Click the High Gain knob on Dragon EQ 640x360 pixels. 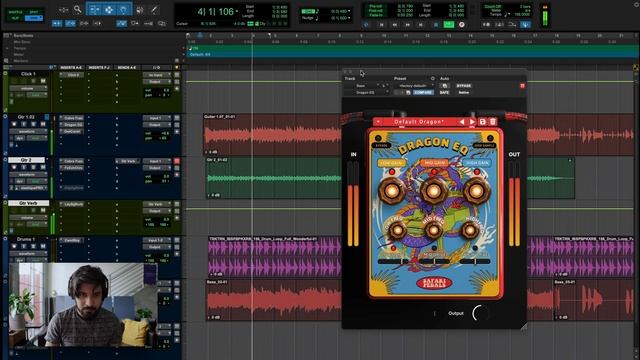[476, 190]
